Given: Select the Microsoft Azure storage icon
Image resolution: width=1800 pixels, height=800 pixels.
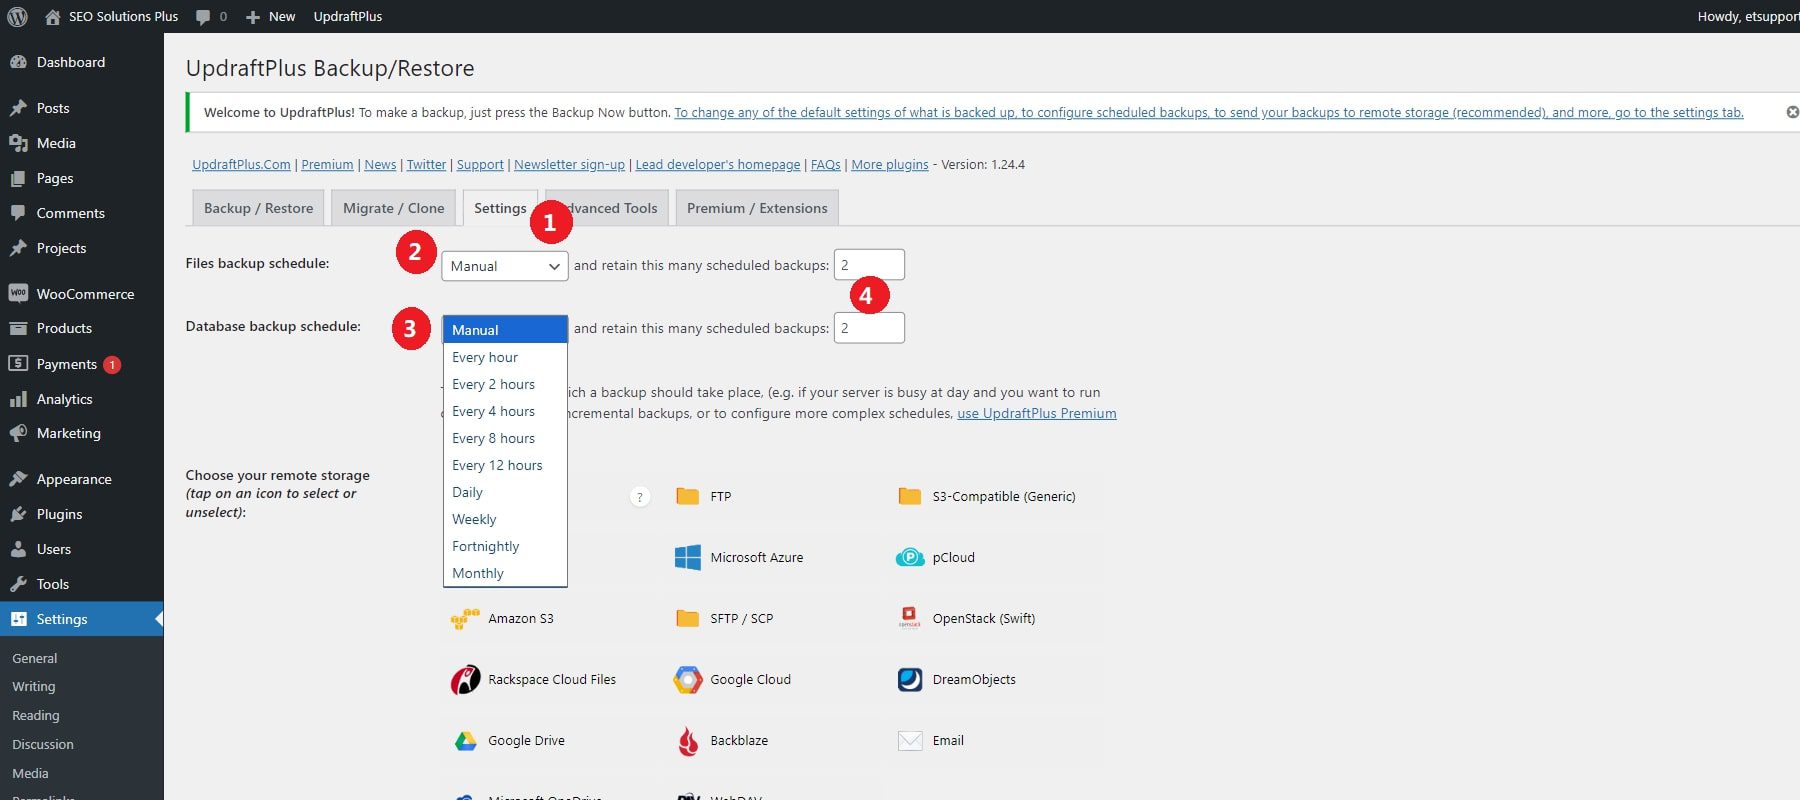Looking at the screenshot, I should tap(688, 558).
